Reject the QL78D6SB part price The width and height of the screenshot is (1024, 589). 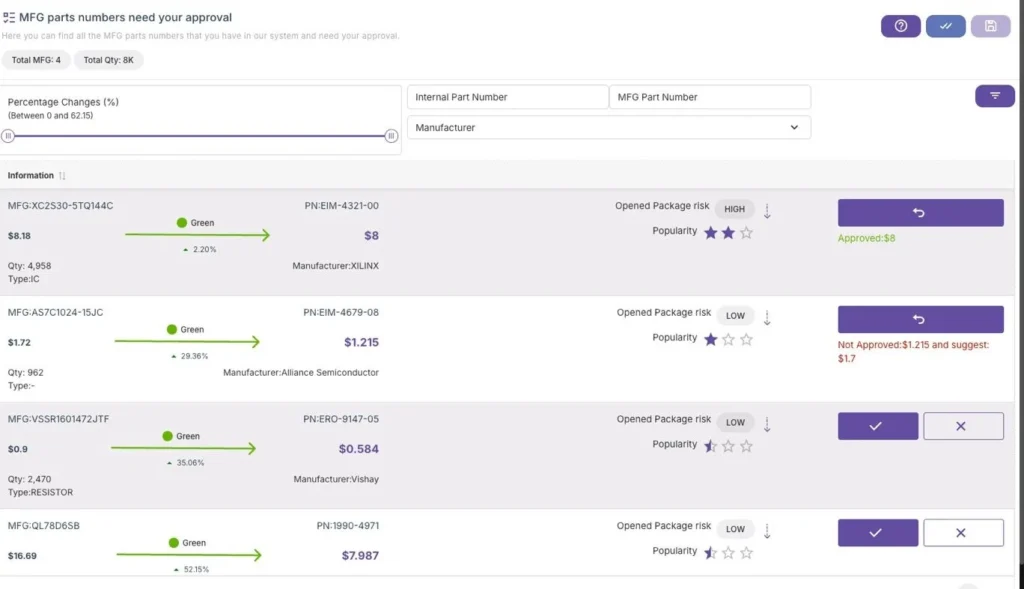[962, 533]
